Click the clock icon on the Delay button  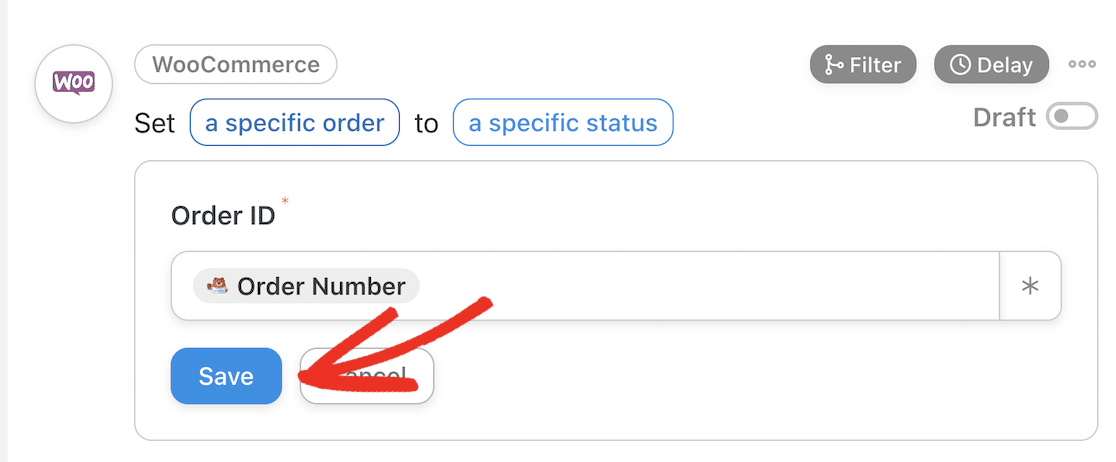[960, 65]
